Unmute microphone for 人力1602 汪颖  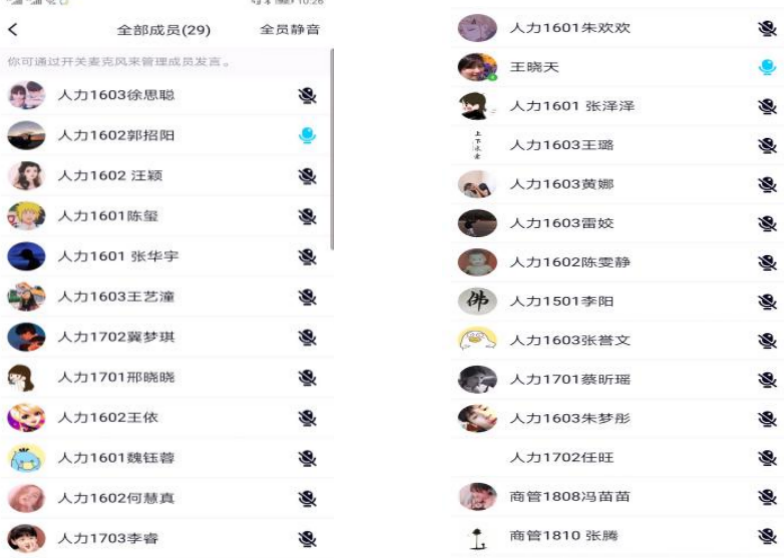[x=308, y=176]
